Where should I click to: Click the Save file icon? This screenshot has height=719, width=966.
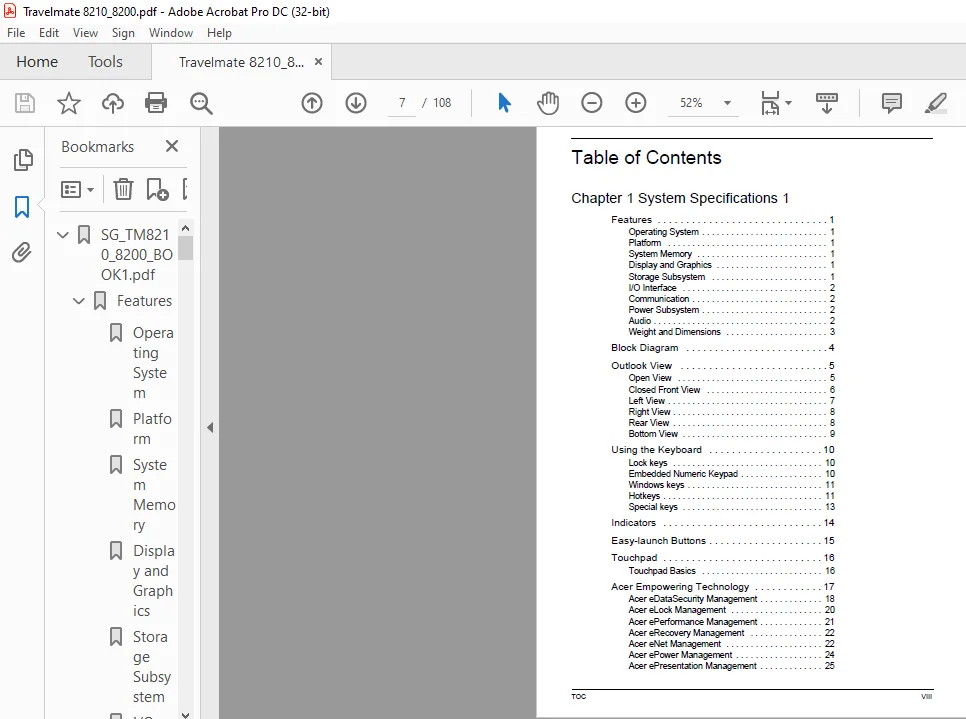pos(25,103)
